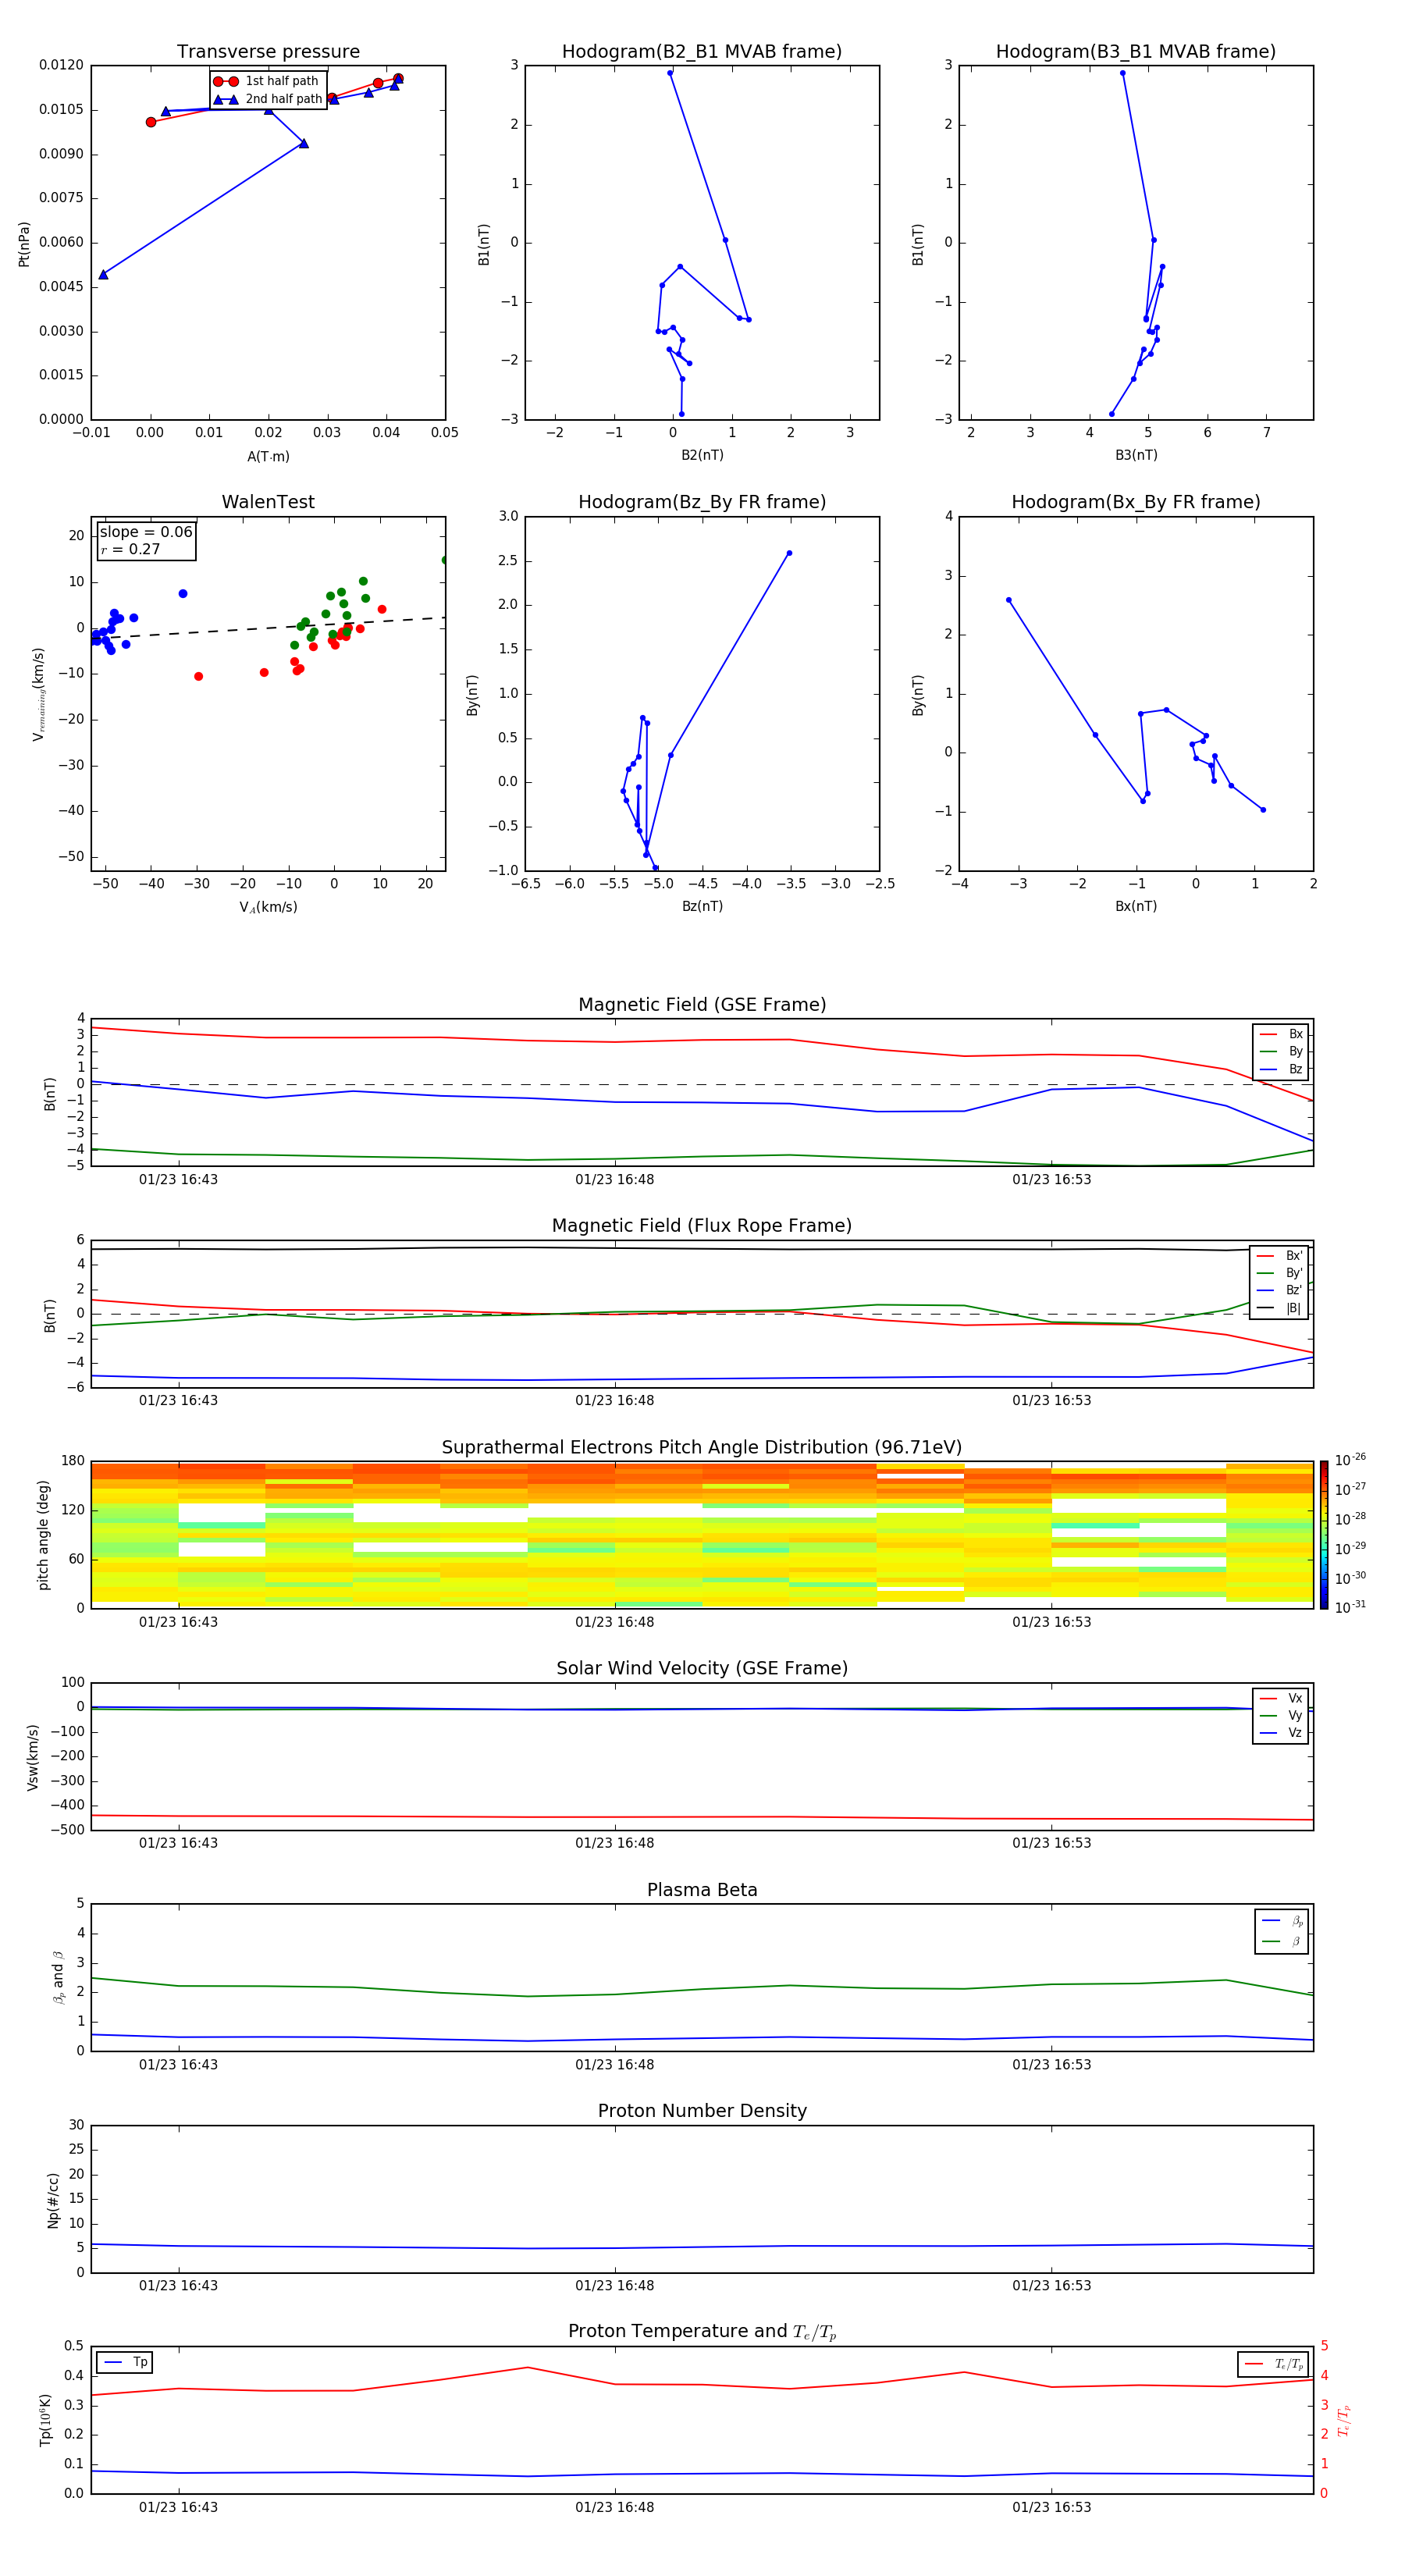Click the "Bz'" entry in flux rope legend
Image resolution: width=1405 pixels, height=2576 pixels.
click(1280, 1290)
